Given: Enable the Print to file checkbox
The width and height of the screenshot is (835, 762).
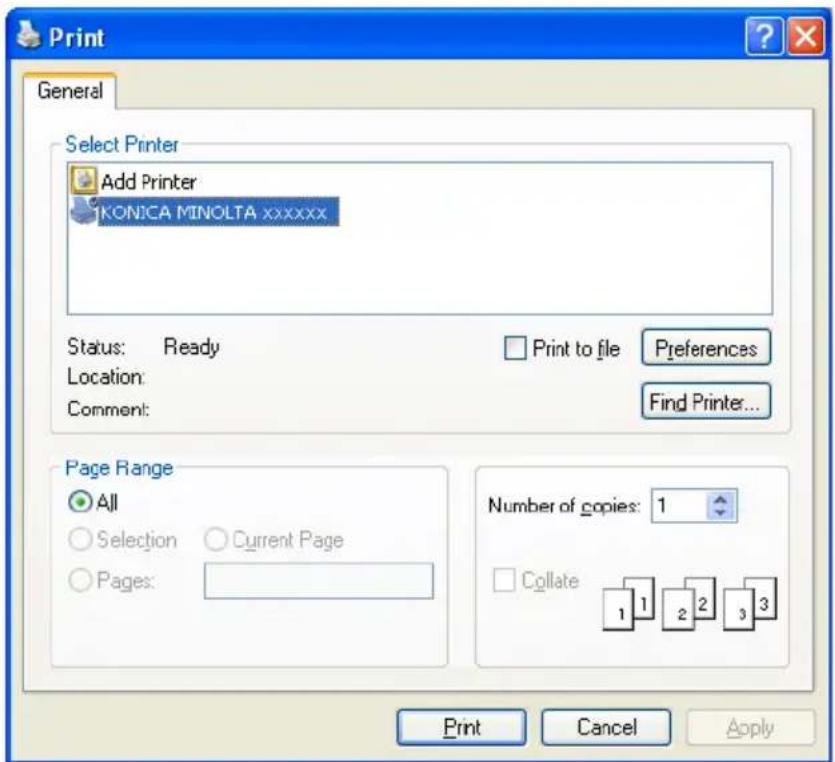Looking at the screenshot, I should tap(515, 348).
